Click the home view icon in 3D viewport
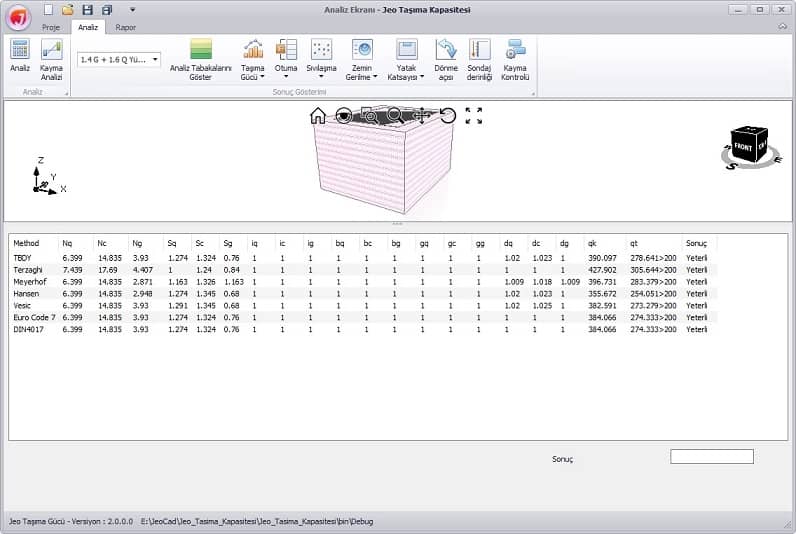This screenshot has height=534, width=796. coord(318,116)
